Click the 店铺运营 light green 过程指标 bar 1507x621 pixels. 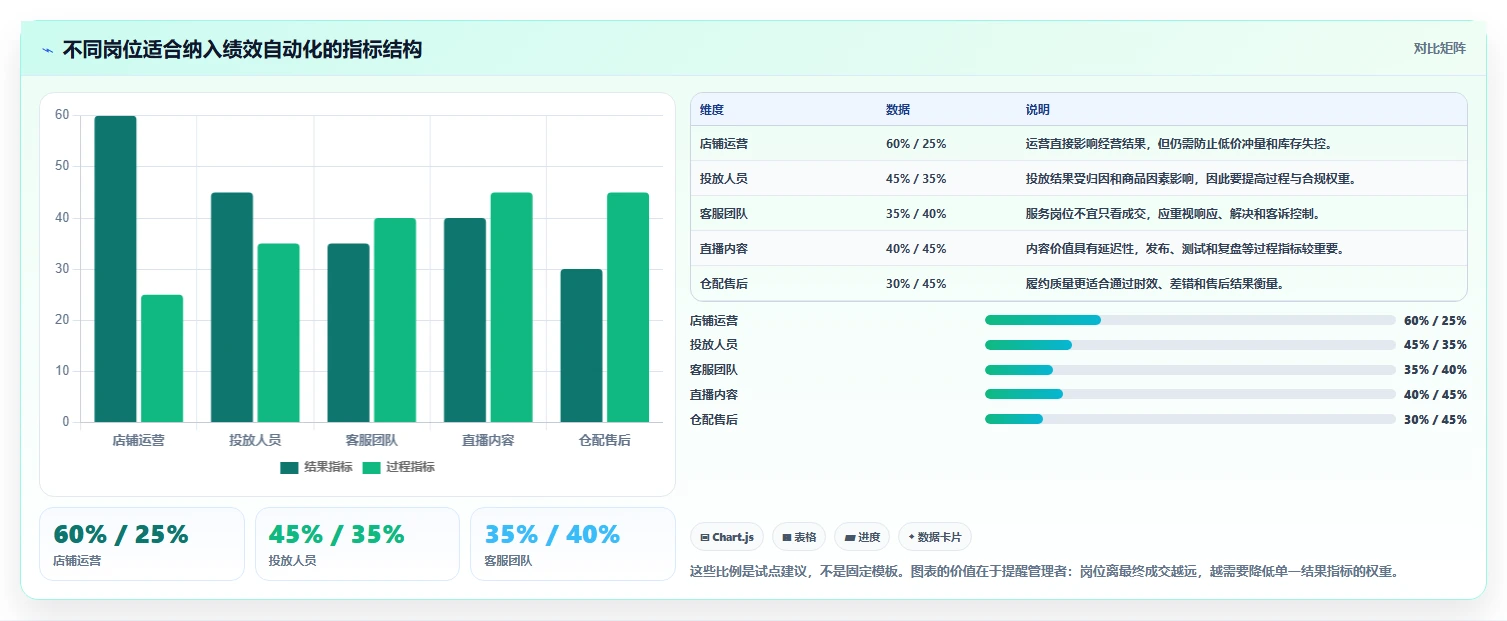162,358
